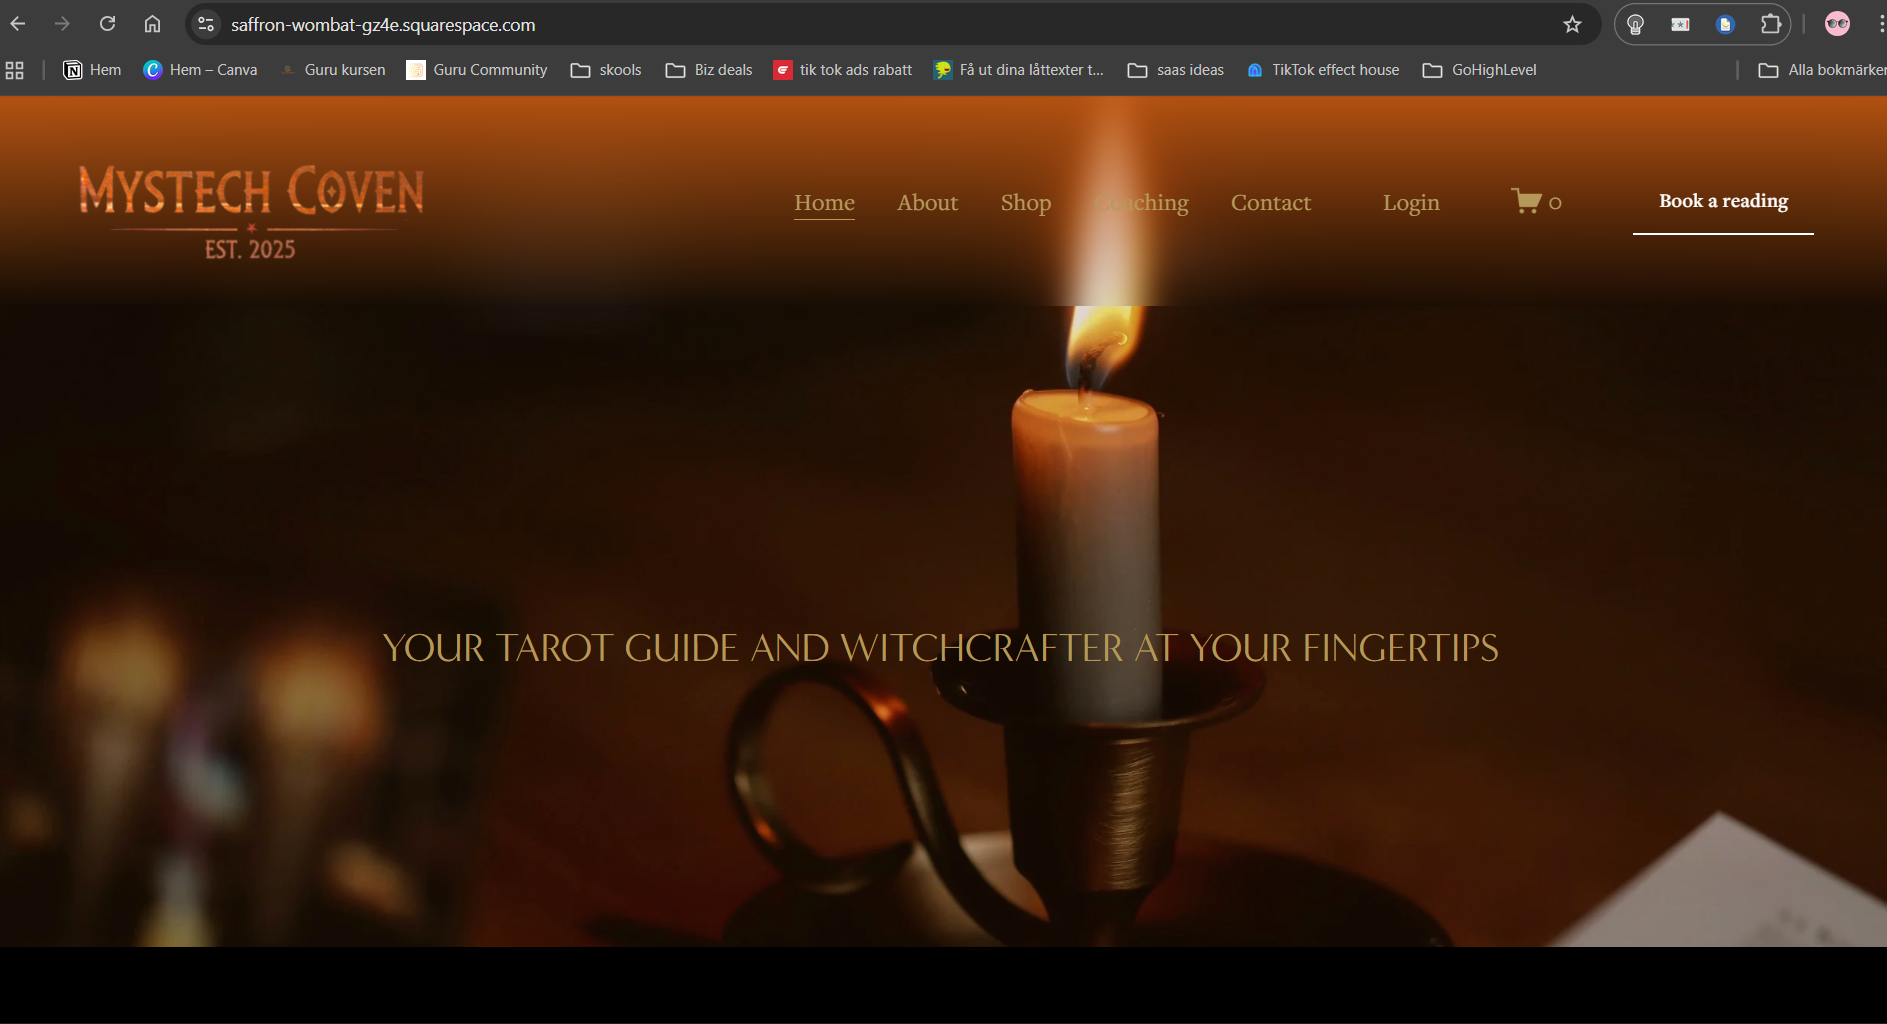Open the Login link
This screenshot has height=1024, width=1887.
(1411, 202)
